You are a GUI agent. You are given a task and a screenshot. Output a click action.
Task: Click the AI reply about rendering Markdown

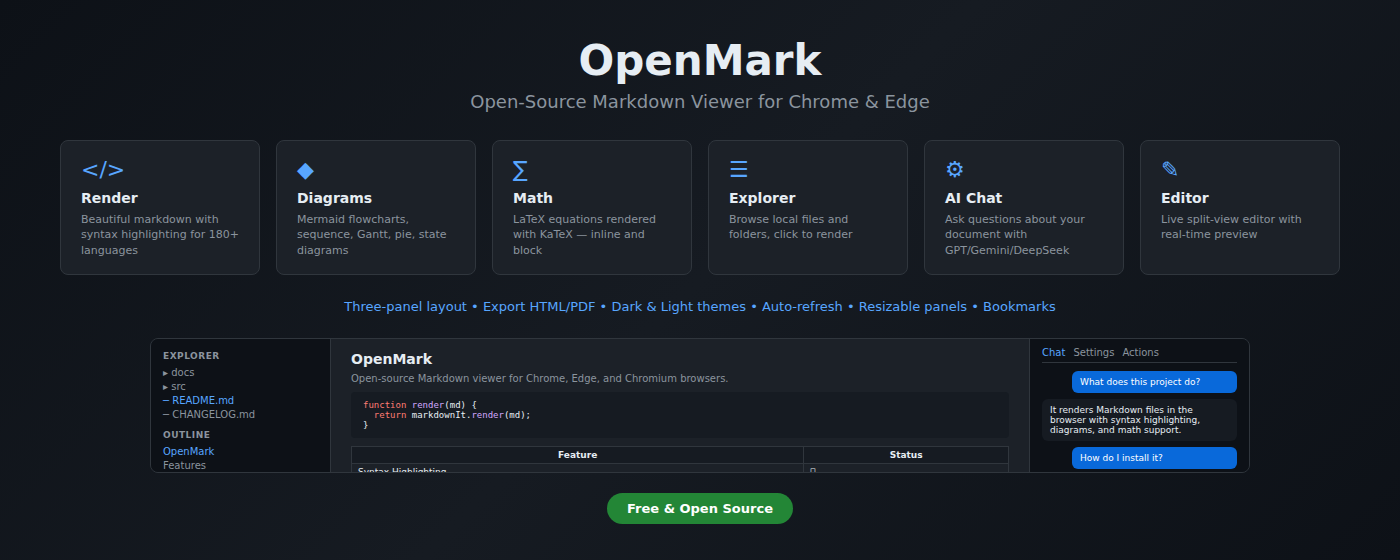[x=1139, y=420]
